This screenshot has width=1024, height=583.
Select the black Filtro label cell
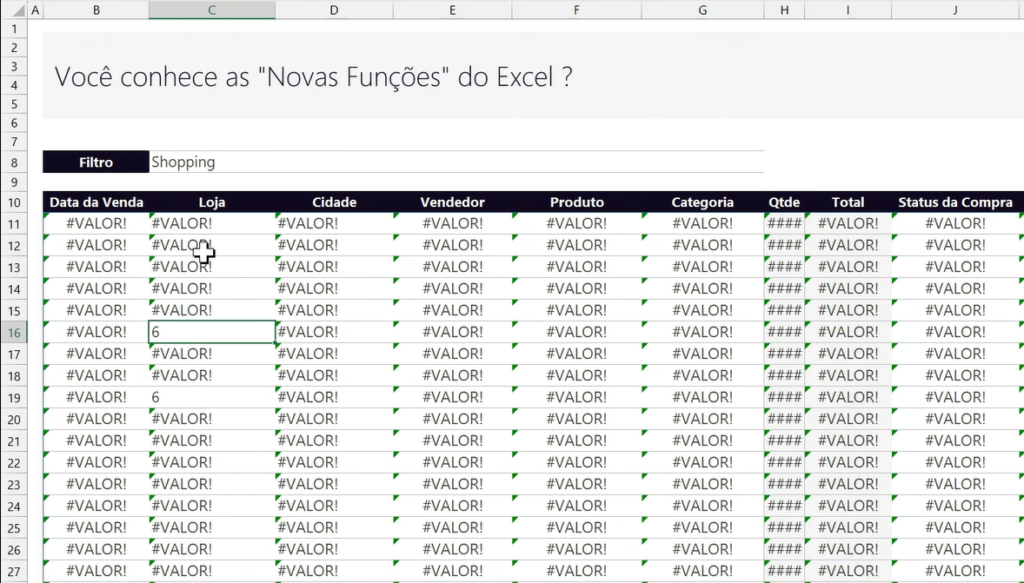pos(96,162)
